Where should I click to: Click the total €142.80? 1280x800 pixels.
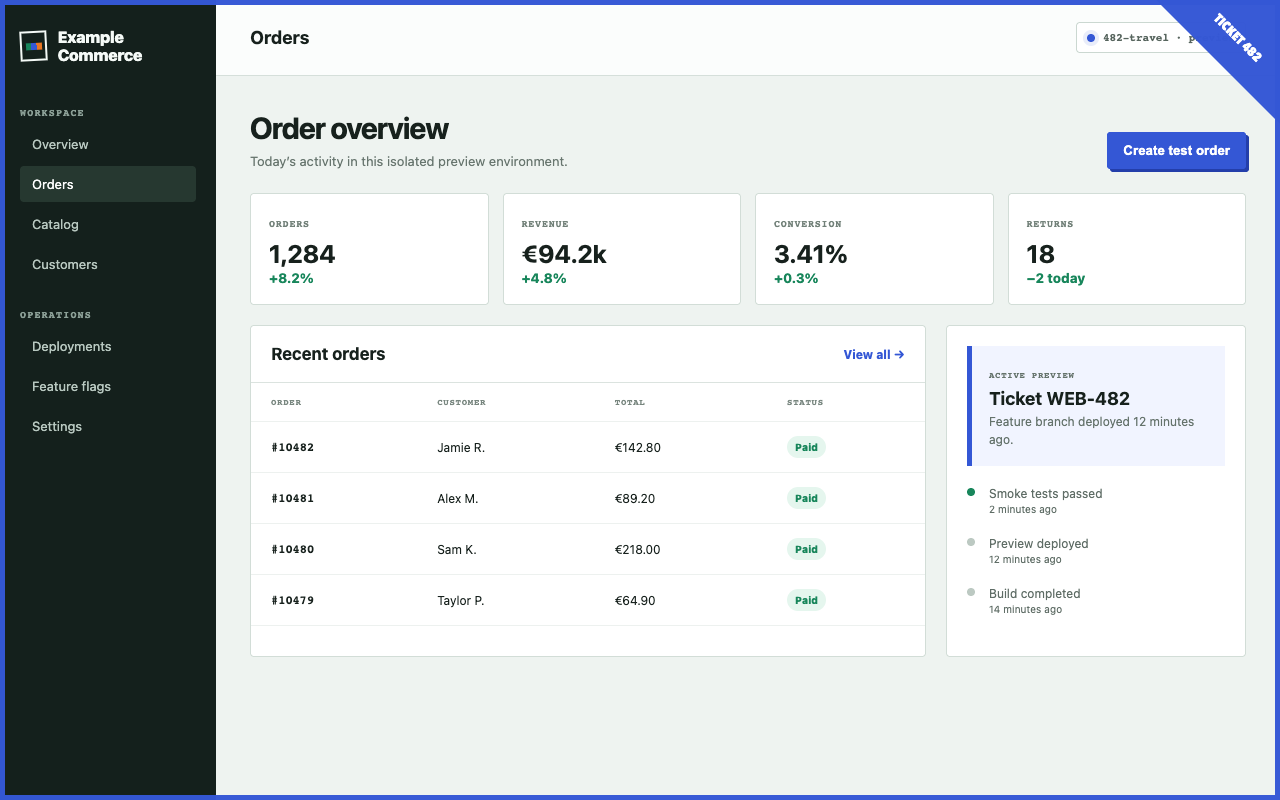[x=638, y=447]
